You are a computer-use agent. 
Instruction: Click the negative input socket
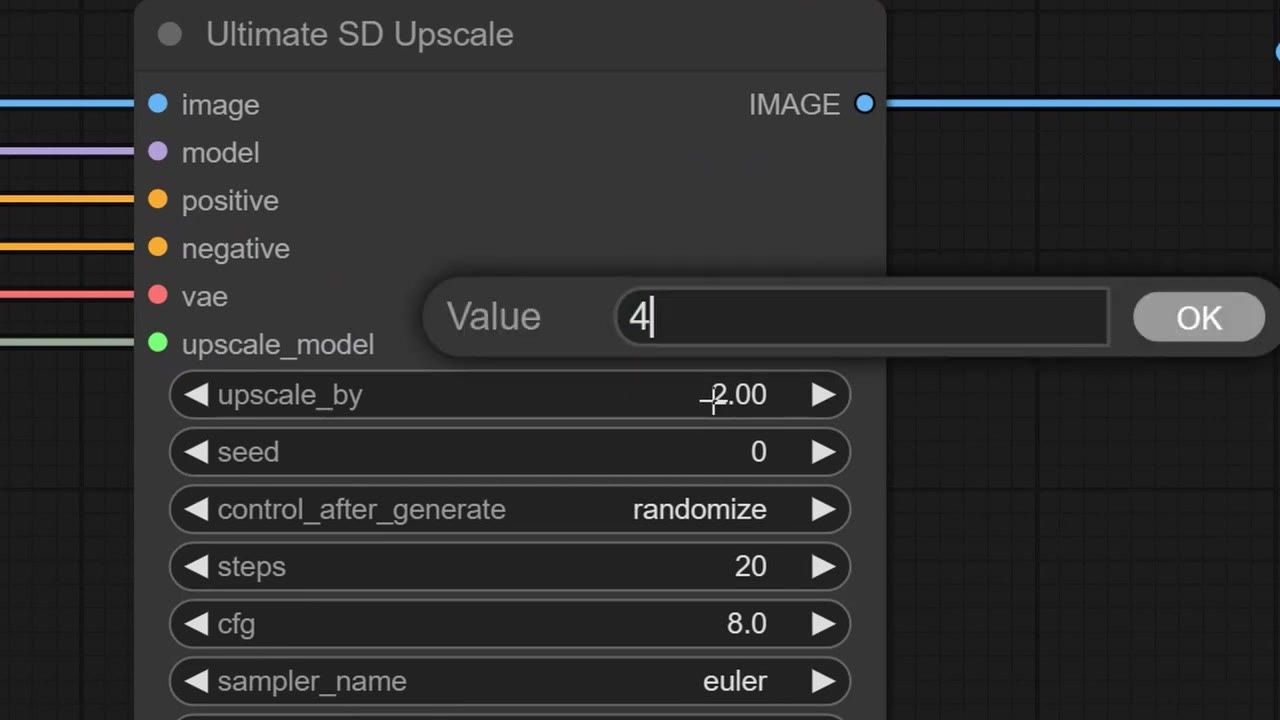[x=158, y=247]
